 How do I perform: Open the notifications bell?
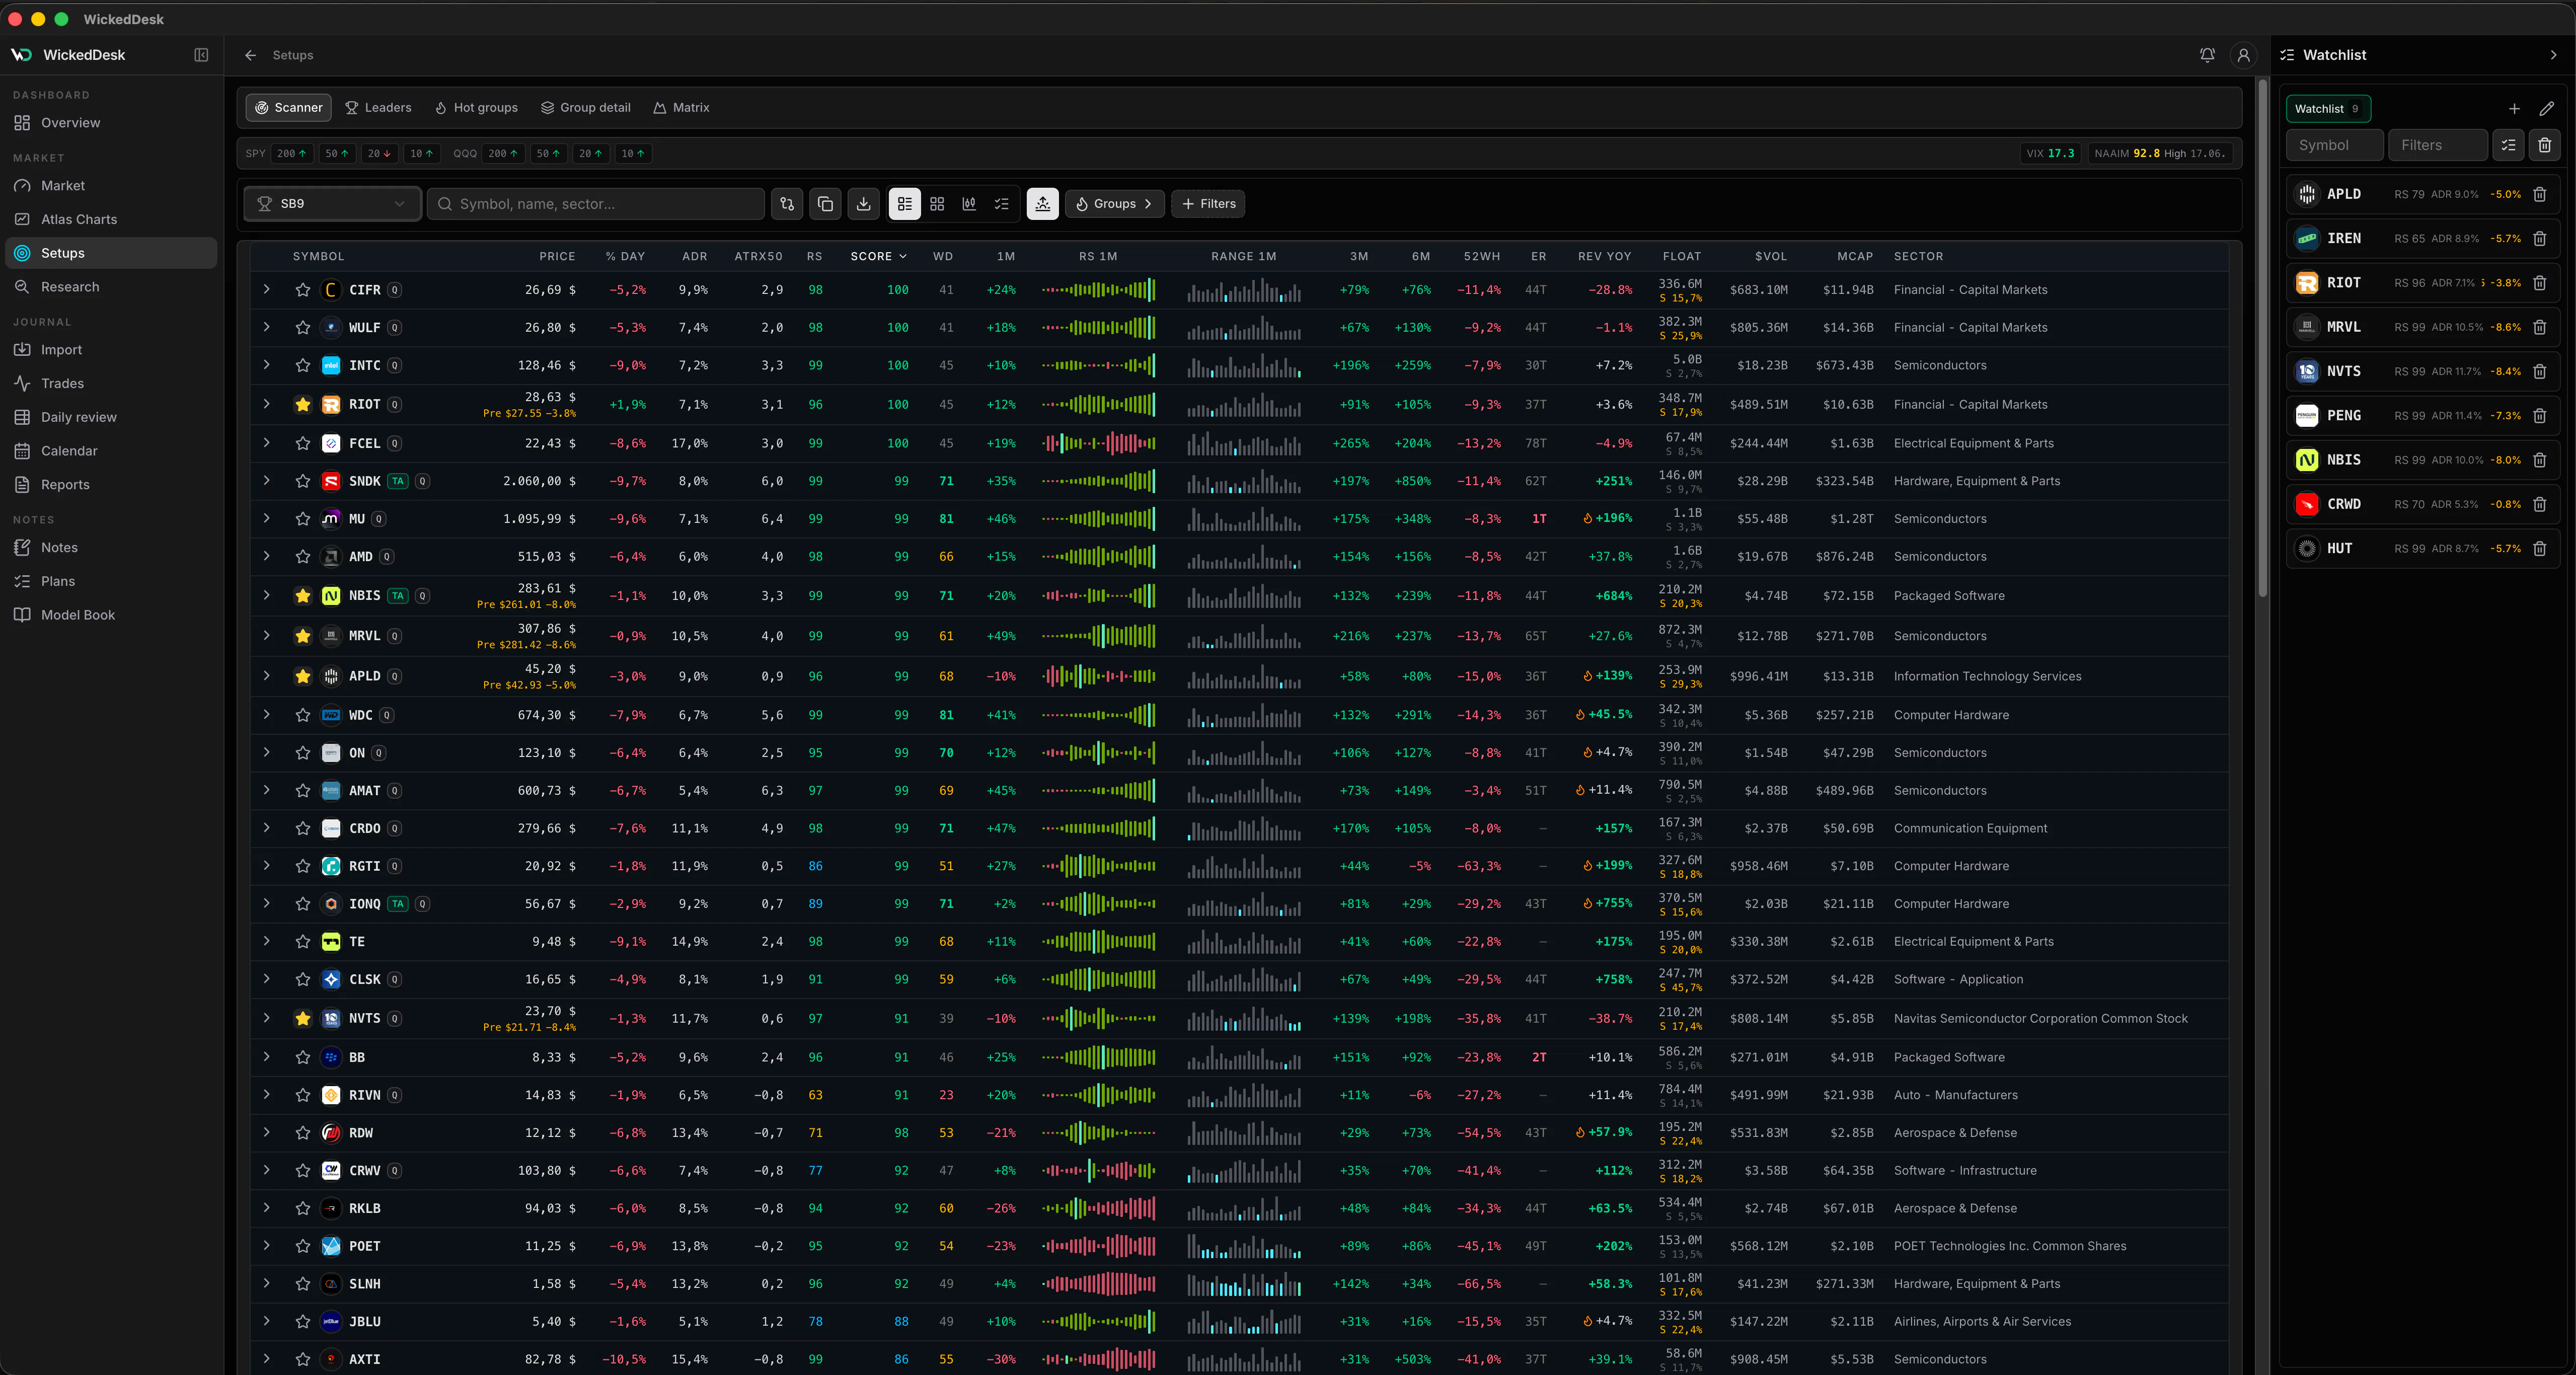2207,55
